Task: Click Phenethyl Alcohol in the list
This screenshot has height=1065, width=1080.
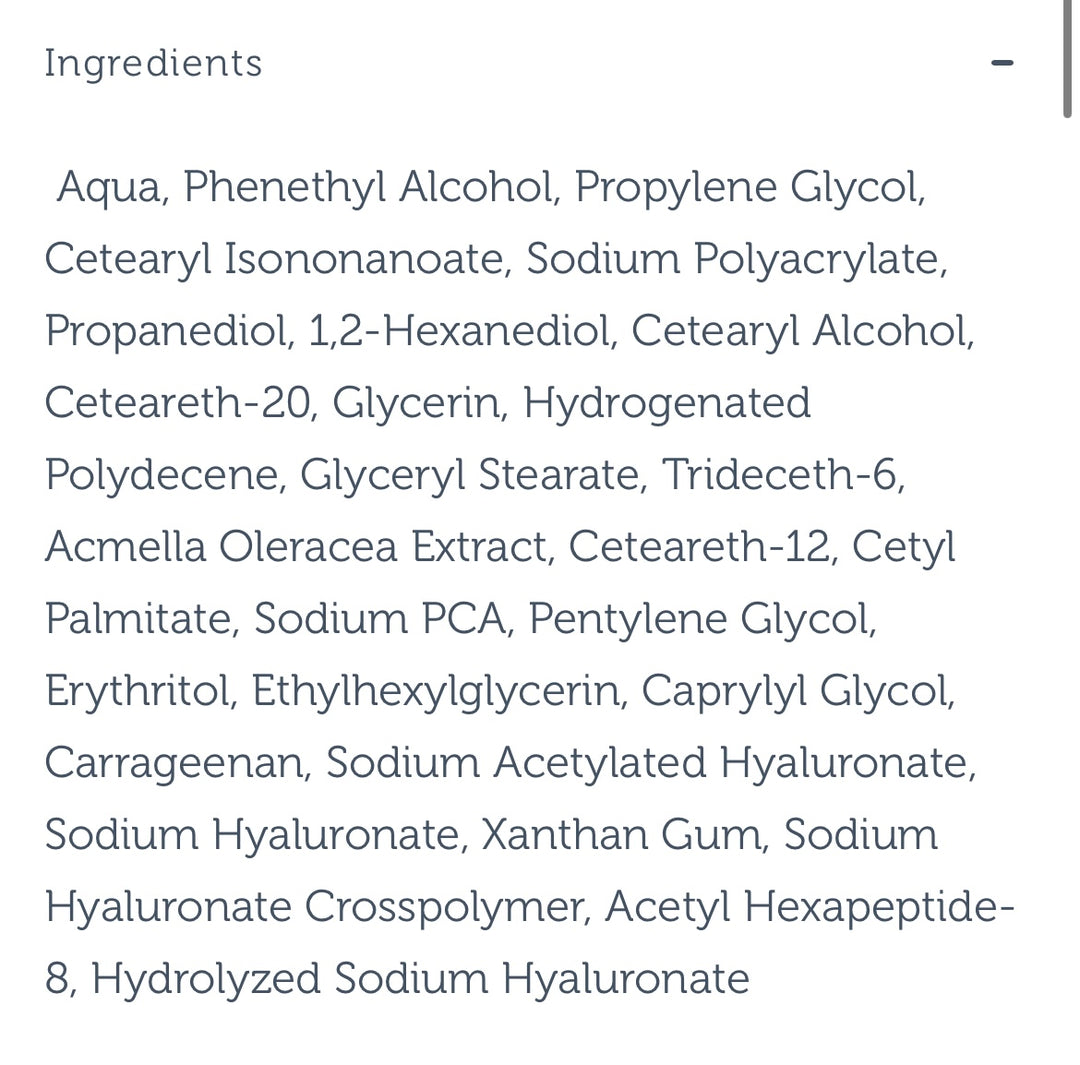Action: pyautogui.click(x=368, y=187)
